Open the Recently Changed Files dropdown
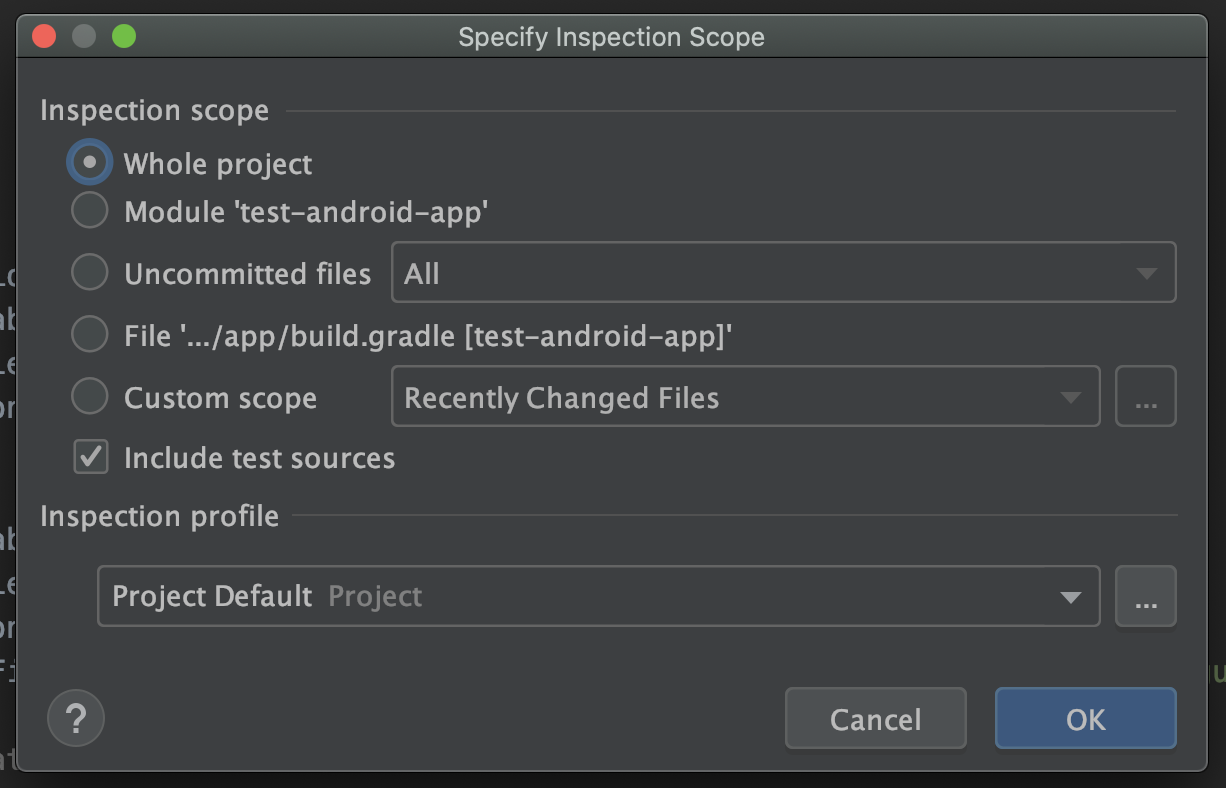 (745, 397)
